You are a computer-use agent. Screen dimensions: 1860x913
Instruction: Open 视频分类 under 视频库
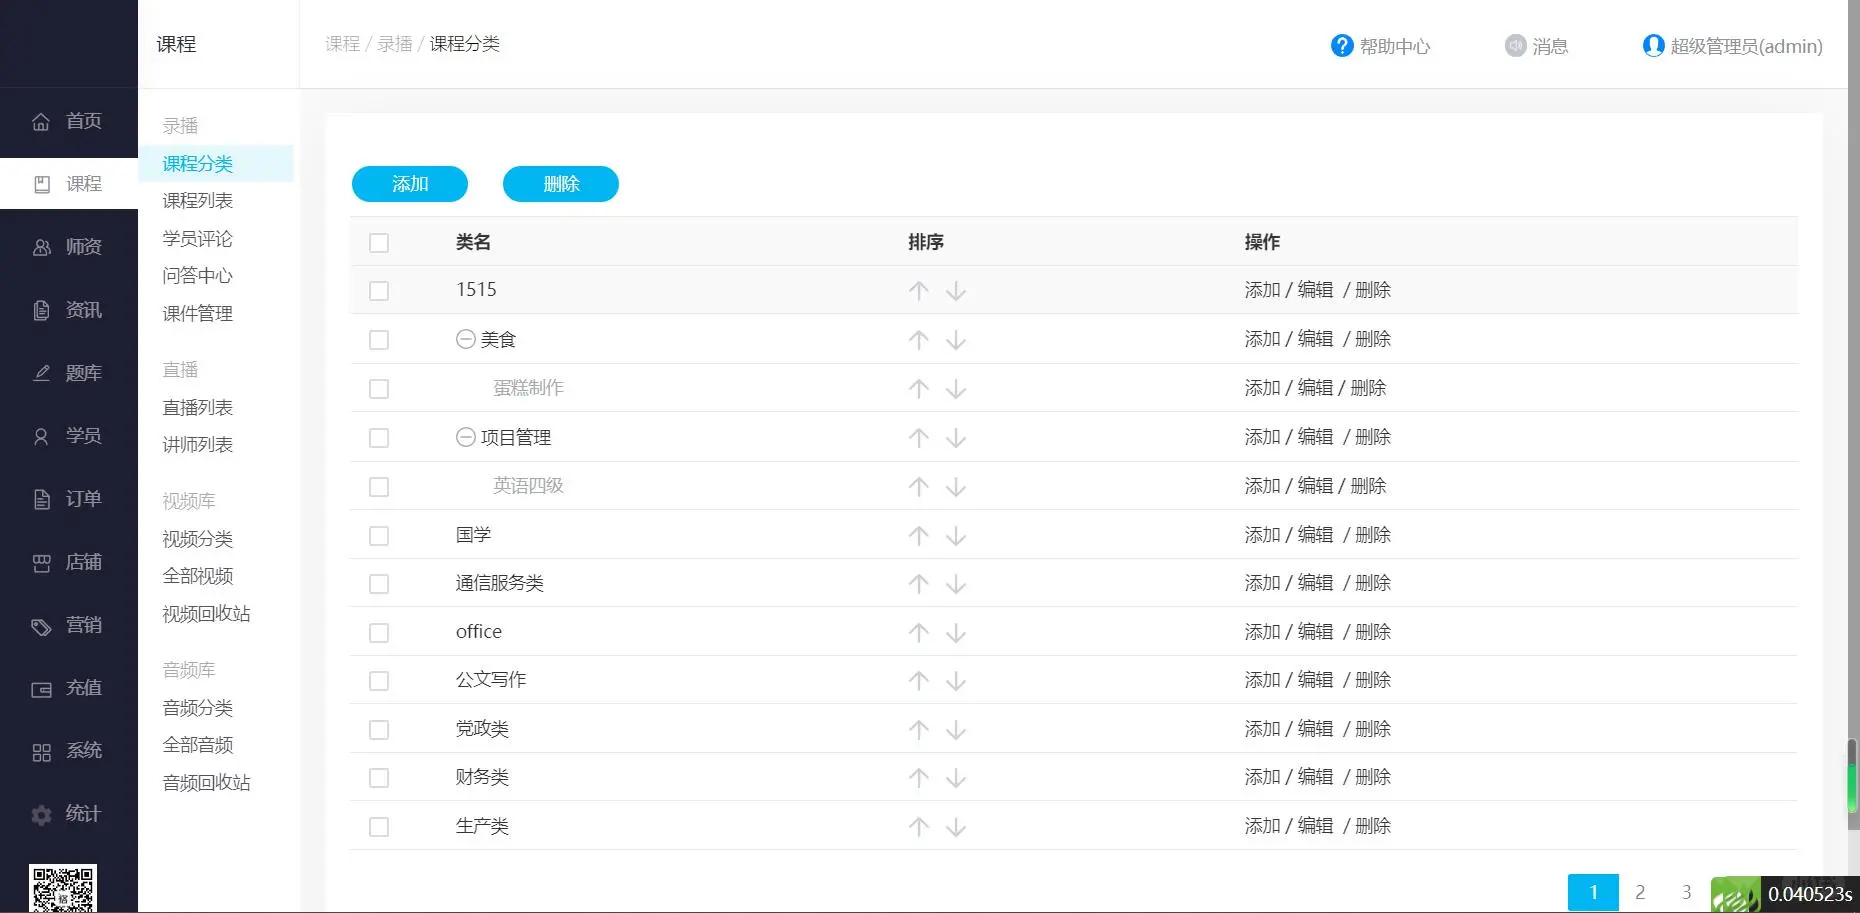(197, 539)
